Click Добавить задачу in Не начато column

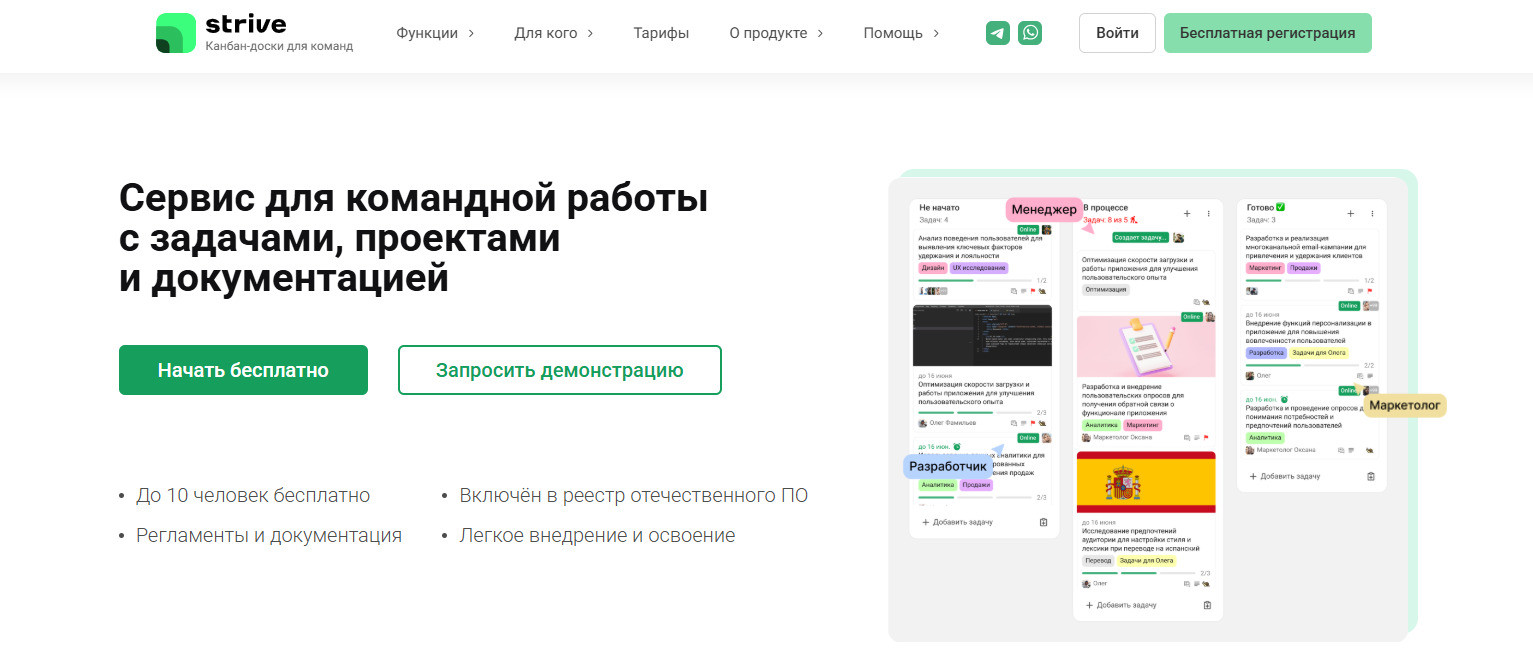pos(957,522)
